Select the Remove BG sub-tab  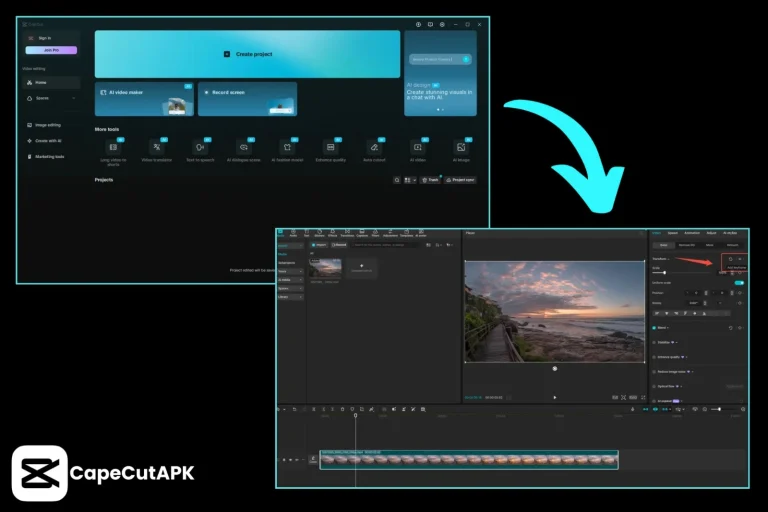point(687,245)
